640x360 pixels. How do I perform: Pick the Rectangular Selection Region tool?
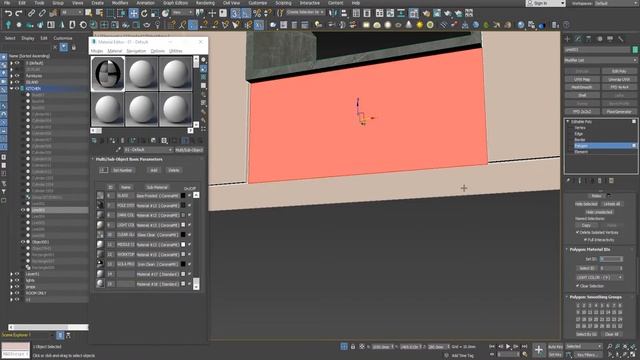pyautogui.click(x=110, y=13)
